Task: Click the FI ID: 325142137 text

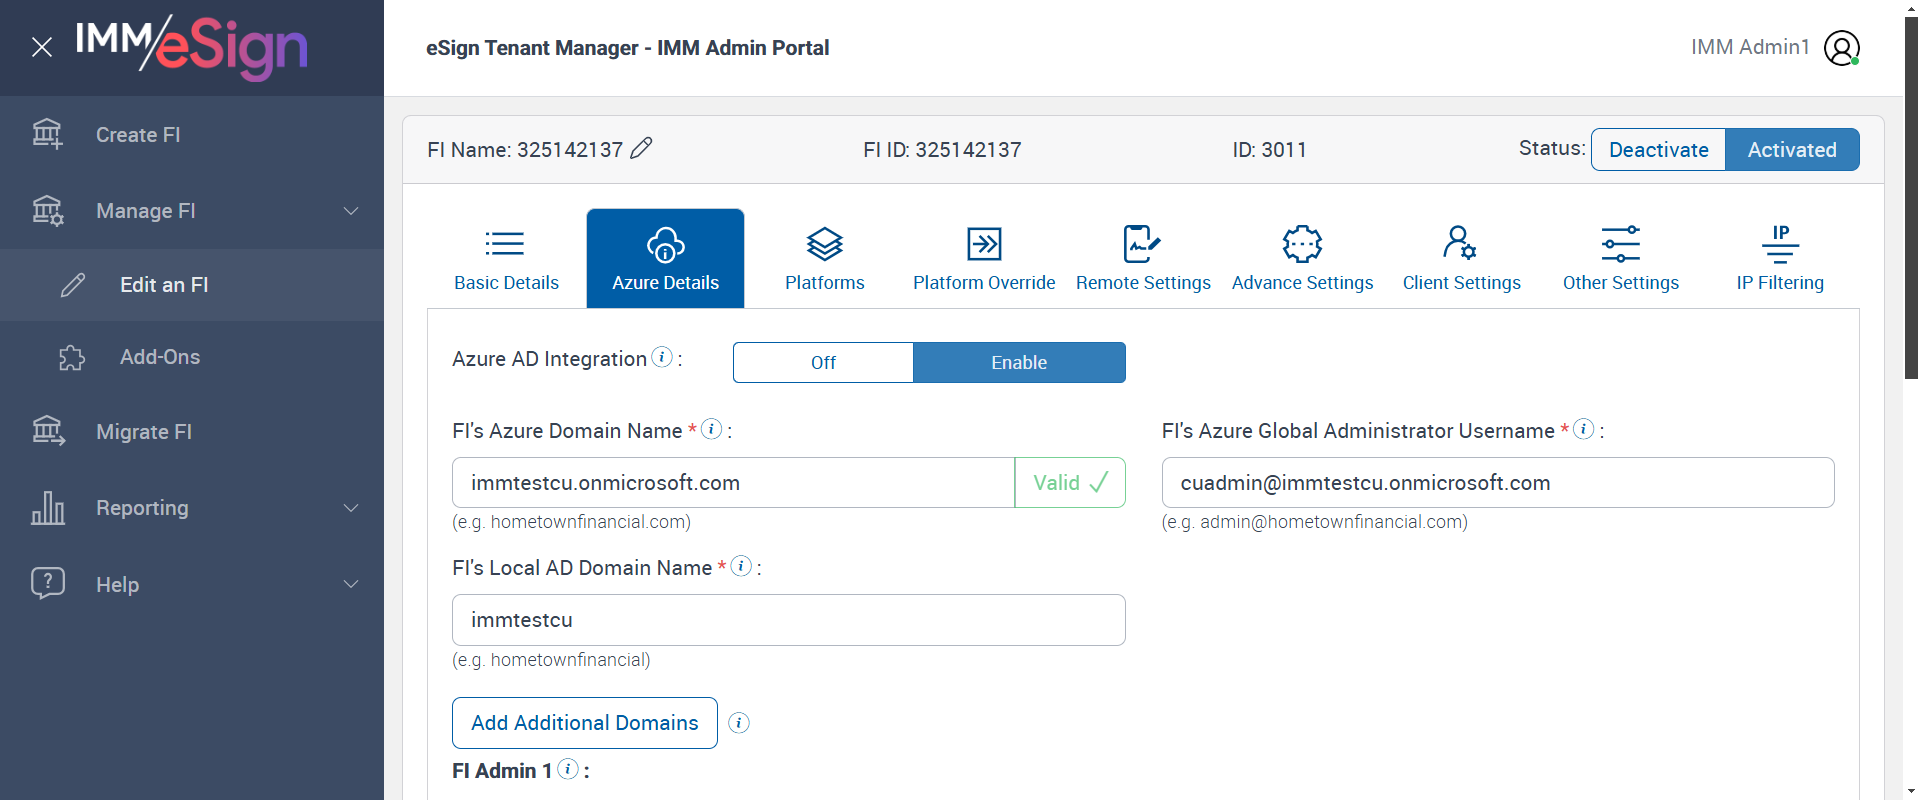Action: coord(942,150)
